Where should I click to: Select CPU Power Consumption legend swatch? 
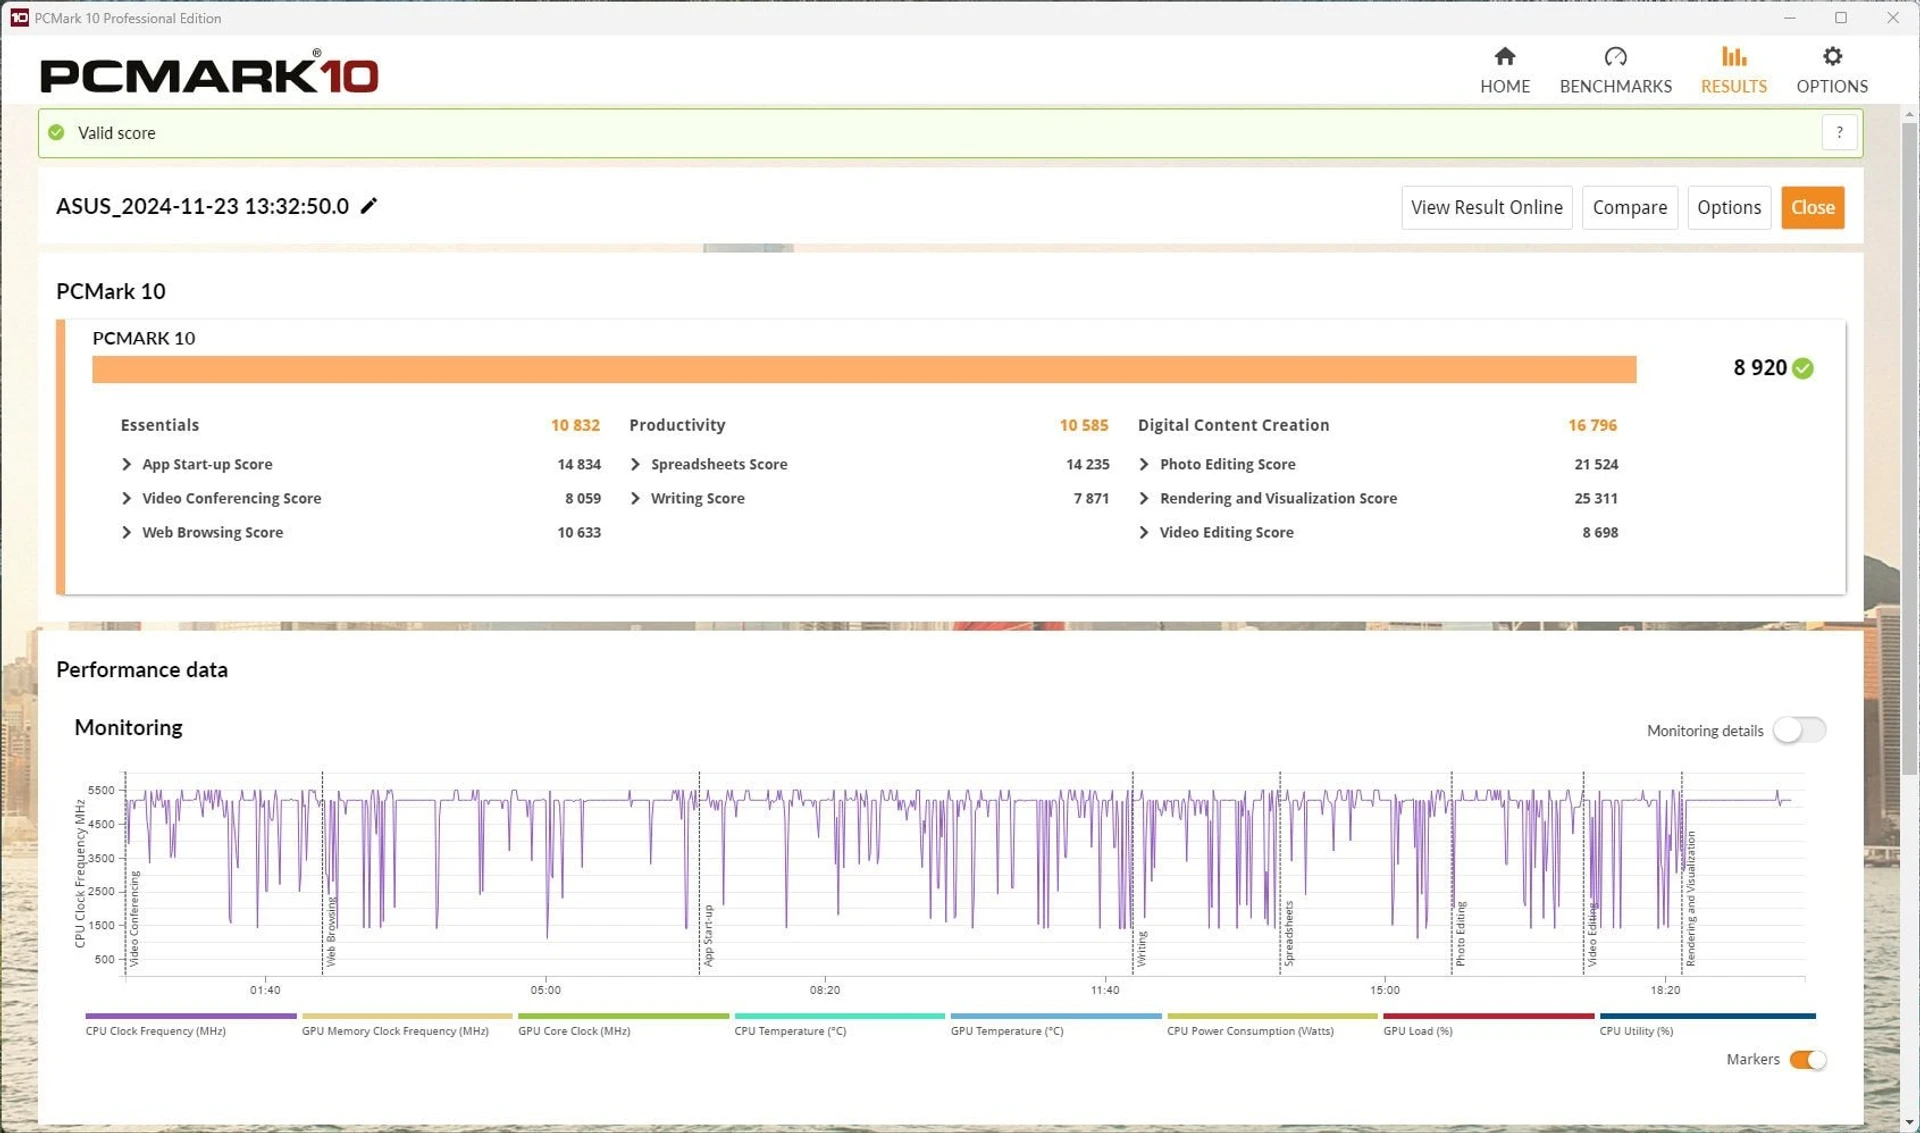pos(1272,1015)
